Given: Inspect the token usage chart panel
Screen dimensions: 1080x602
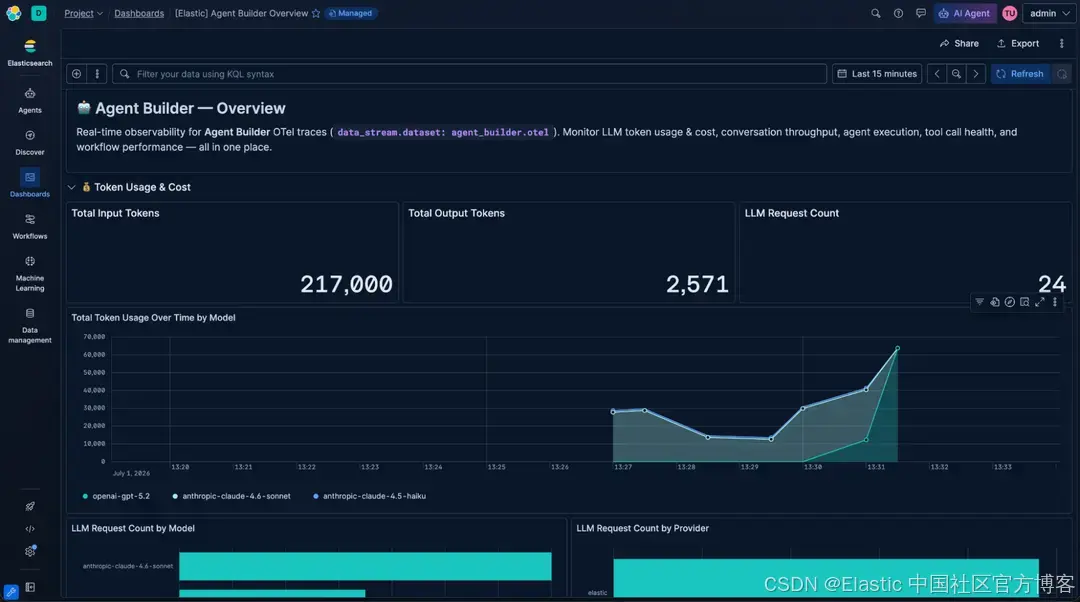Looking at the screenshot, I should [x=1025, y=302].
